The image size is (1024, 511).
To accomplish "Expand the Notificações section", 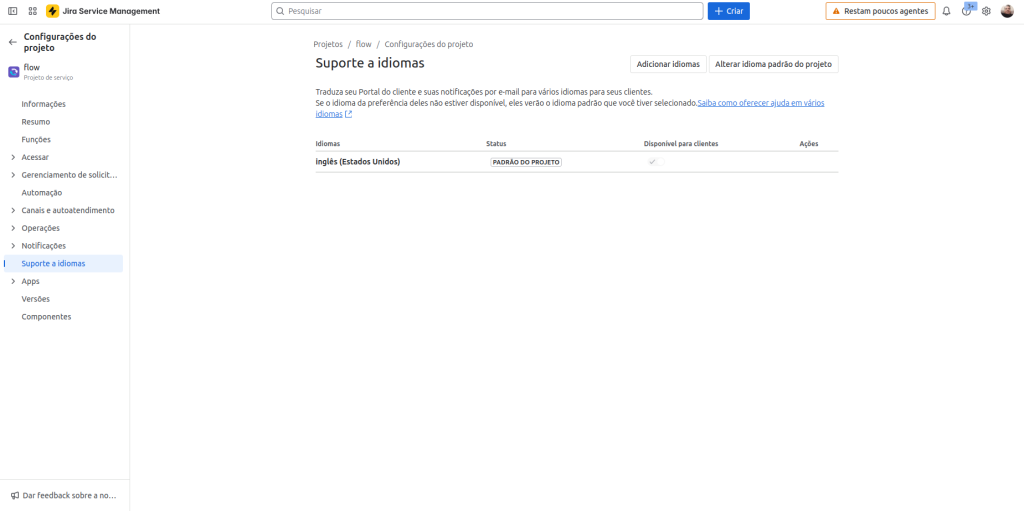I will (13, 246).
